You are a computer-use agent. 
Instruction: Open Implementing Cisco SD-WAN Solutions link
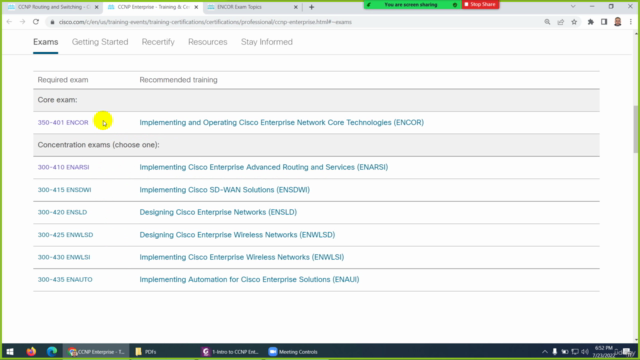[x=224, y=190]
